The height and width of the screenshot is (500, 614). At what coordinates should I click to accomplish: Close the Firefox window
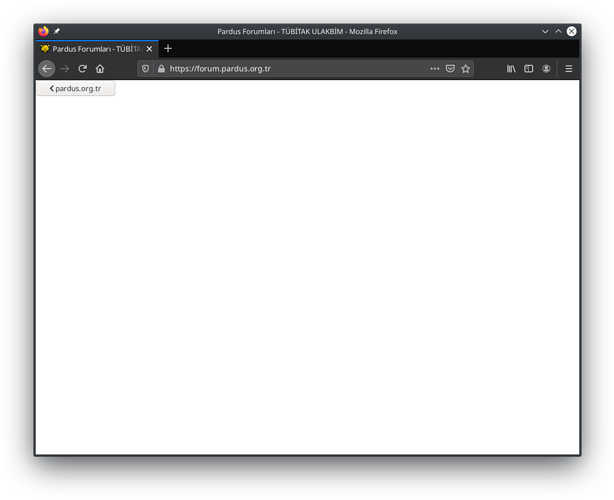coord(572,31)
